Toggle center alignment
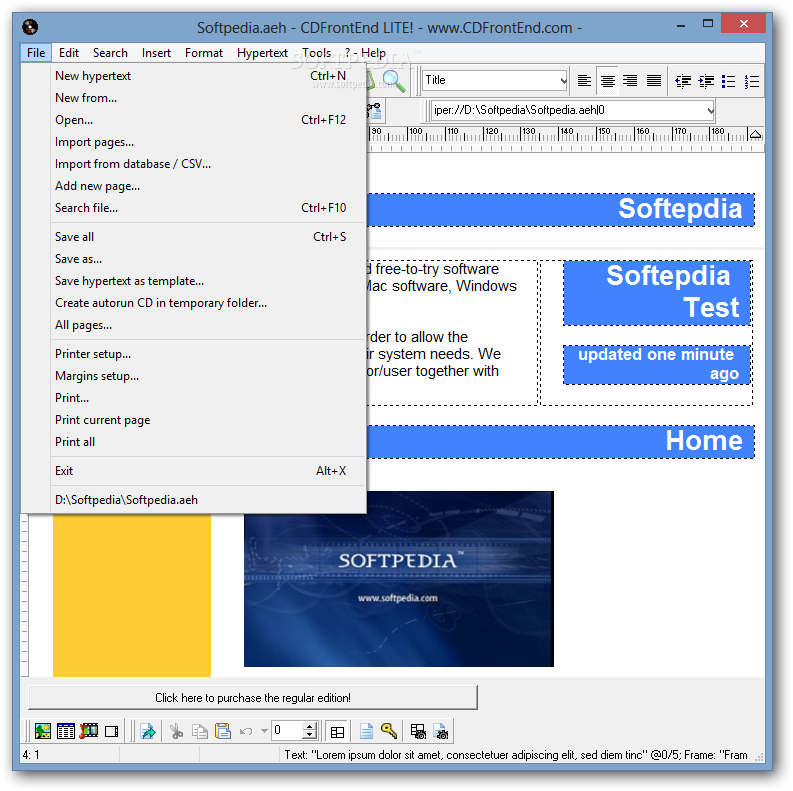Screen dimensions: 793x791 (607, 81)
